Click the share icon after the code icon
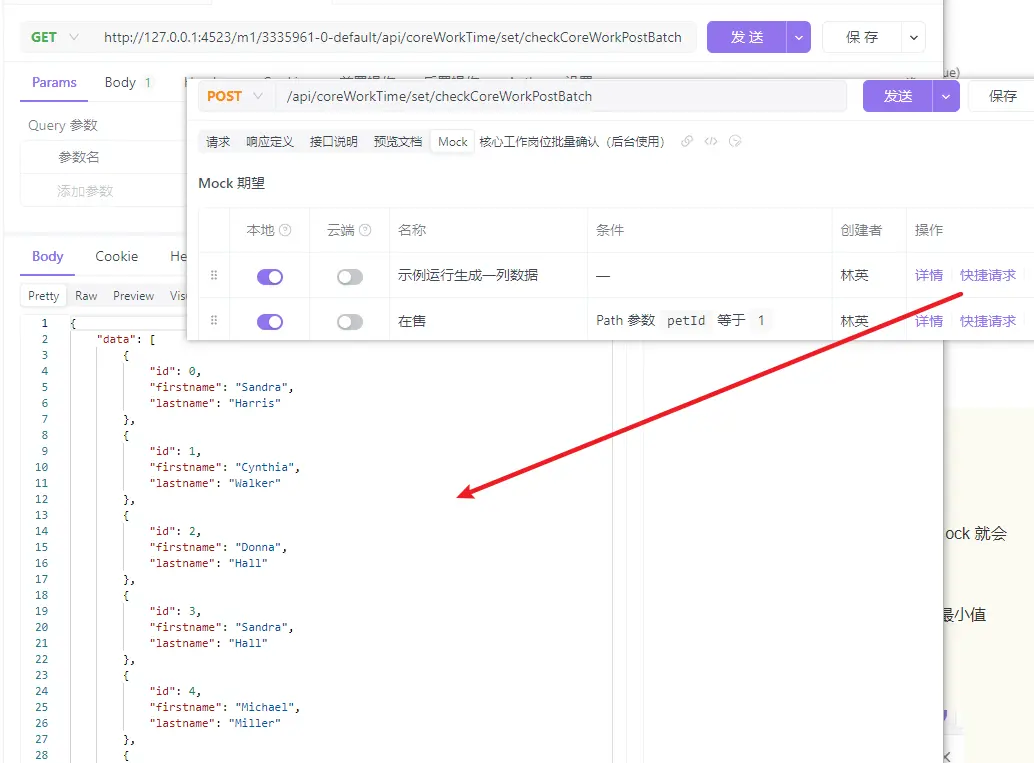 pos(735,141)
